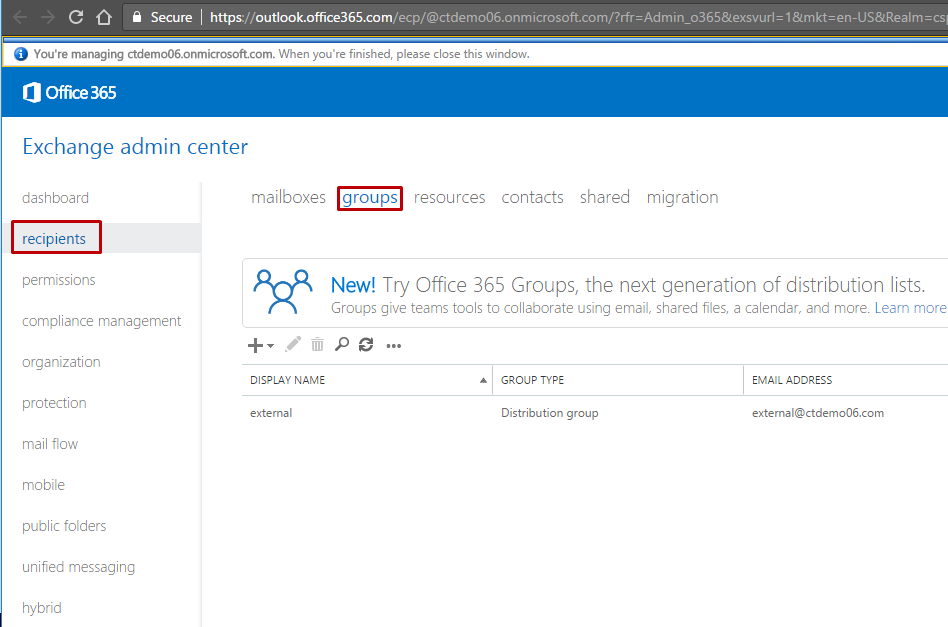Click the info icon in notification bar
Image resolution: width=948 pixels, height=627 pixels.
21,54
